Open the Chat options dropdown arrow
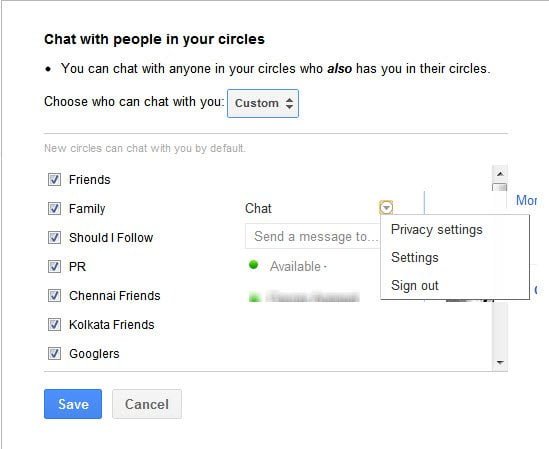The image size is (549, 449). coord(386,208)
